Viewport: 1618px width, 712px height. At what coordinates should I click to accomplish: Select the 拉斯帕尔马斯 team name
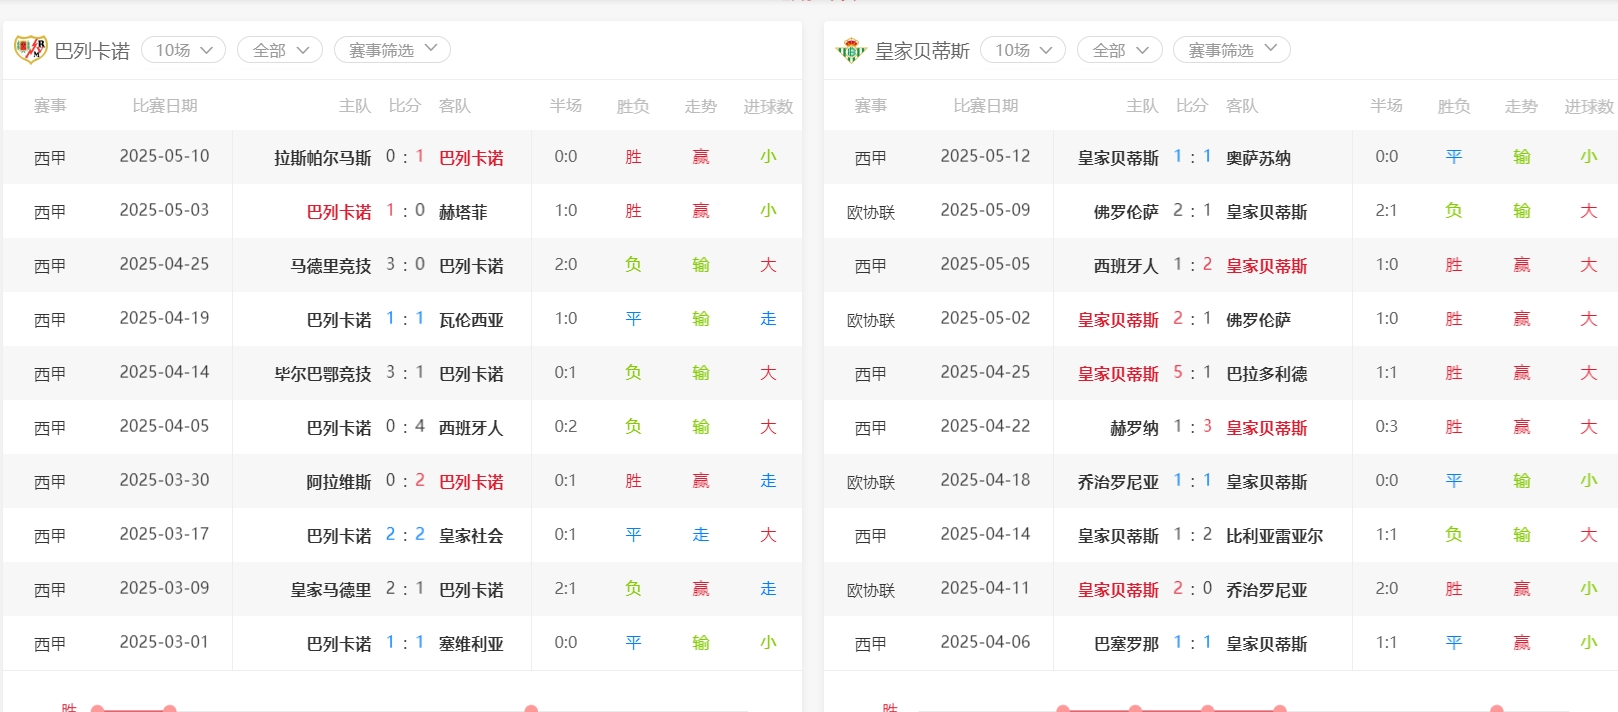tap(322, 158)
